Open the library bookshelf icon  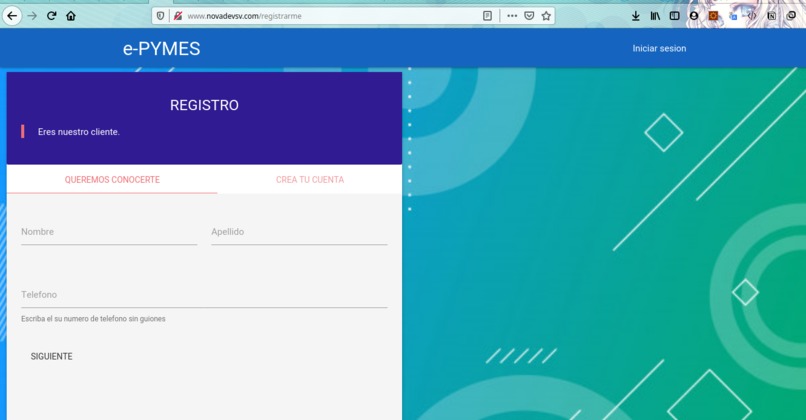pyautogui.click(x=655, y=16)
